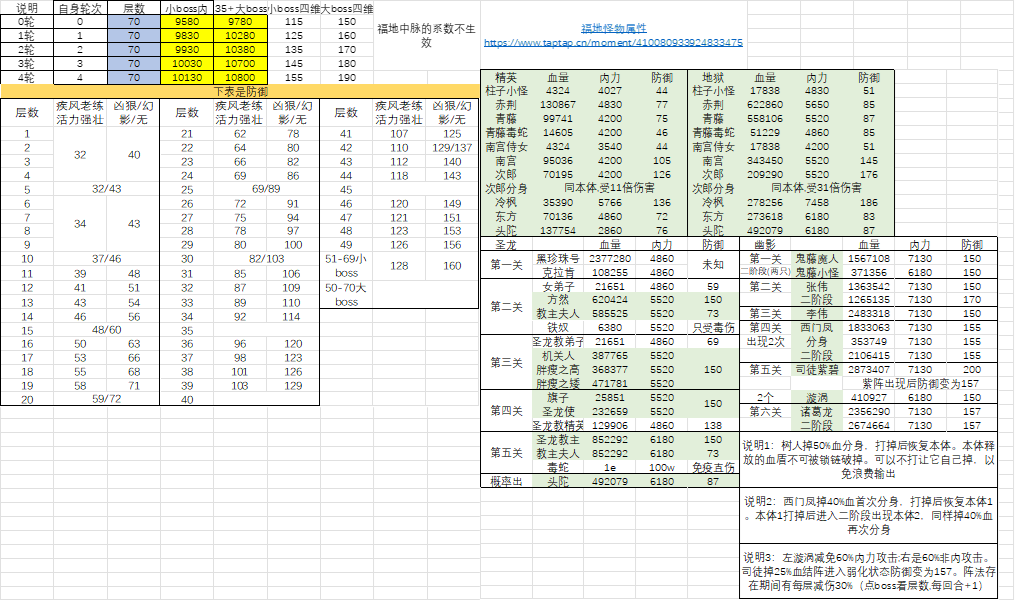Click the hell 赤荆 health value 622860
Screen dimensions: 1015x601
pos(764,105)
